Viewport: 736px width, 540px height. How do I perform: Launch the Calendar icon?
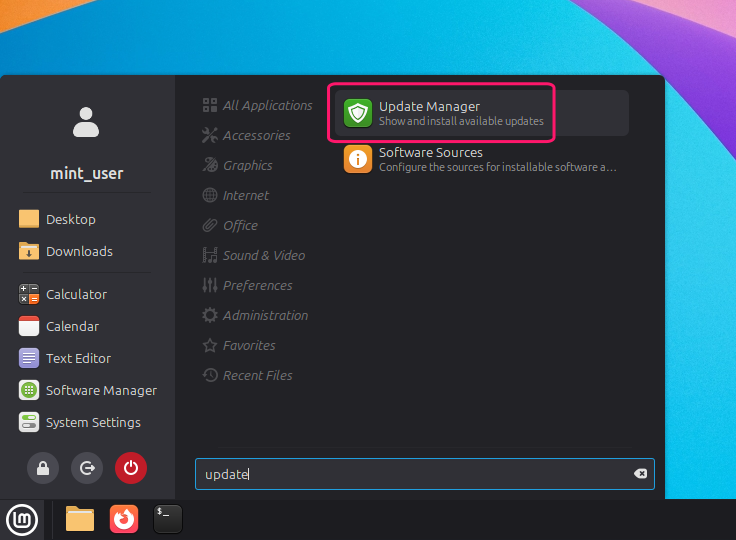click(x=29, y=326)
